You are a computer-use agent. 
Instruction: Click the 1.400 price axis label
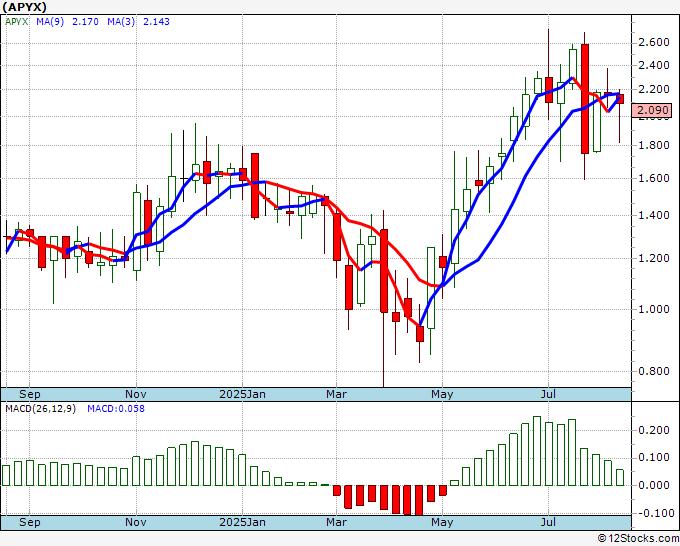tap(654, 215)
